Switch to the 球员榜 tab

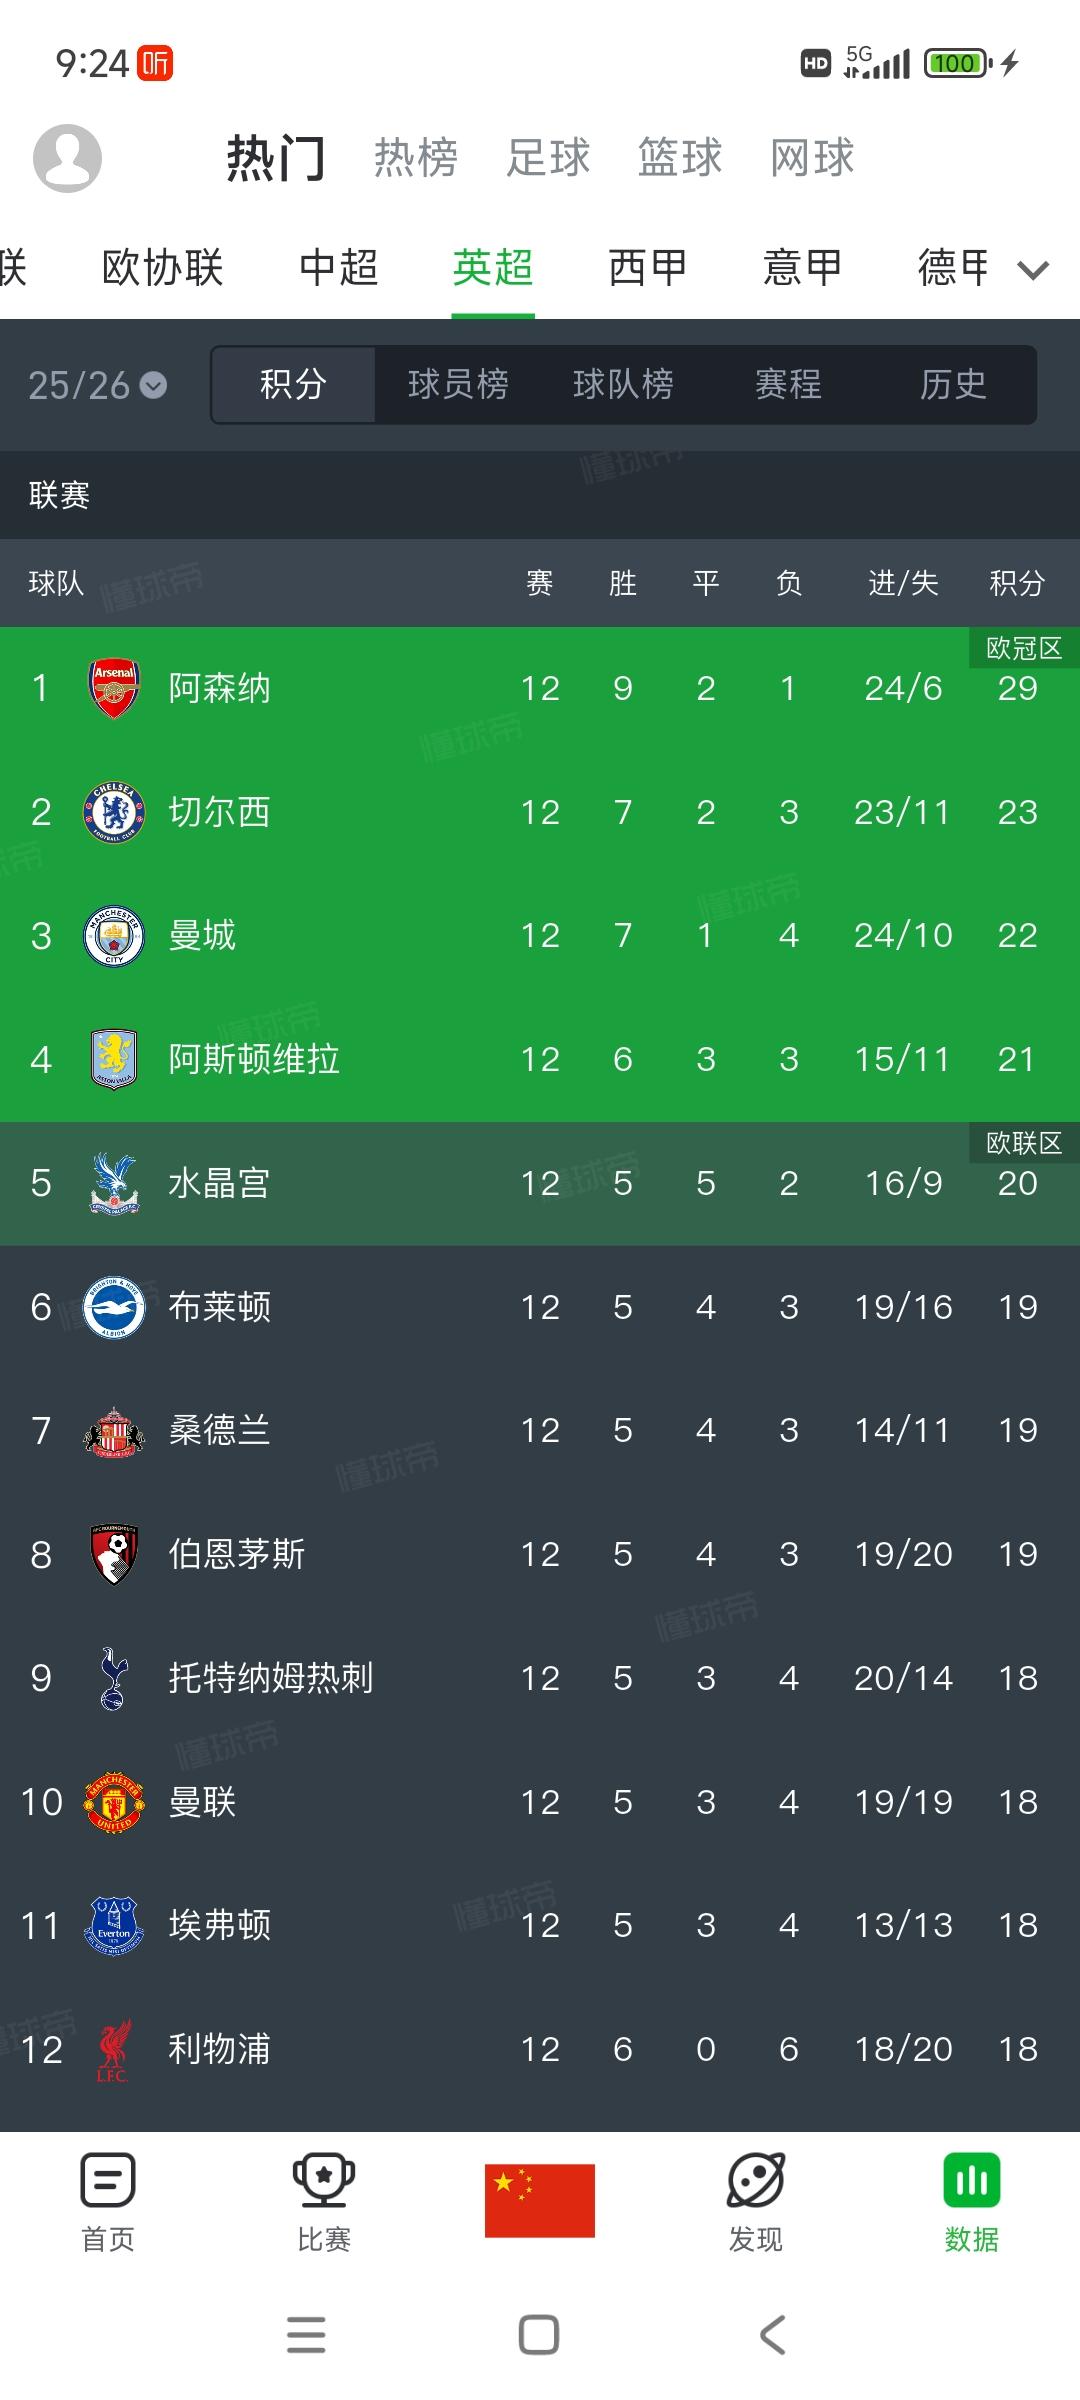458,384
